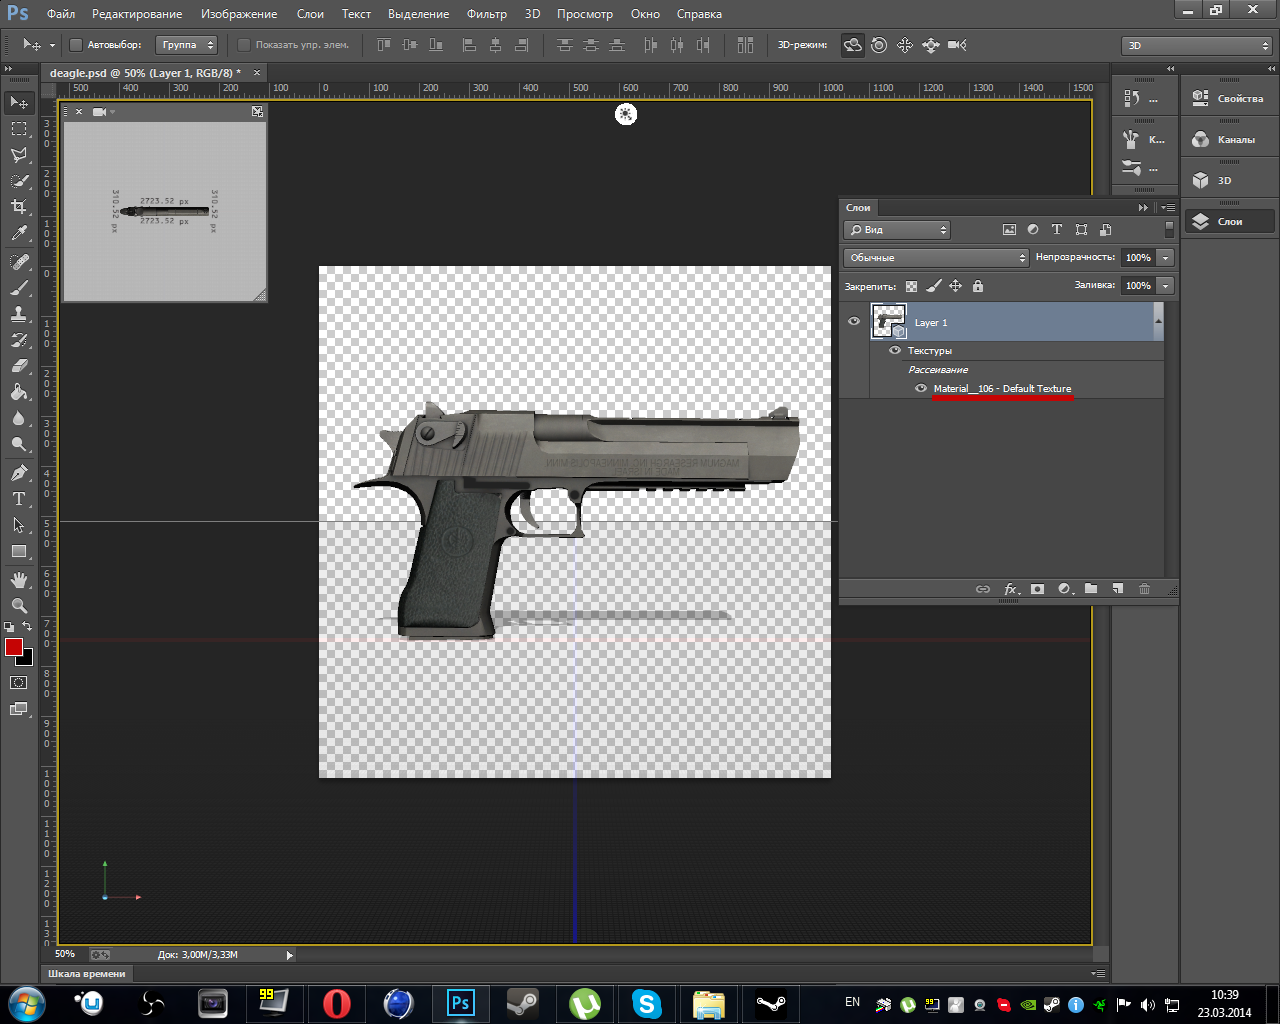Open the Файл menu
The image size is (1280, 1024).
[x=61, y=14]
